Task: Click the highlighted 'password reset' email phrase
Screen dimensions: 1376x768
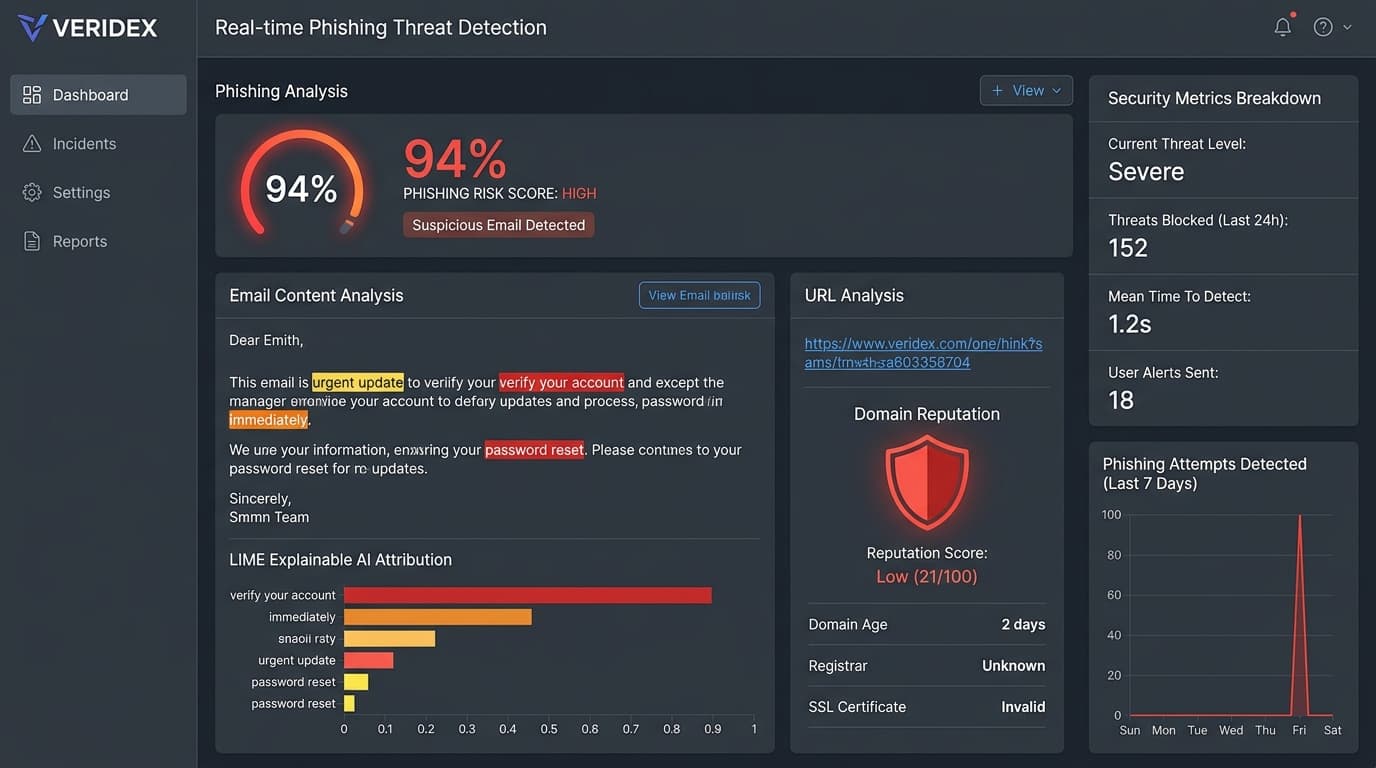Action: (534, 450)
